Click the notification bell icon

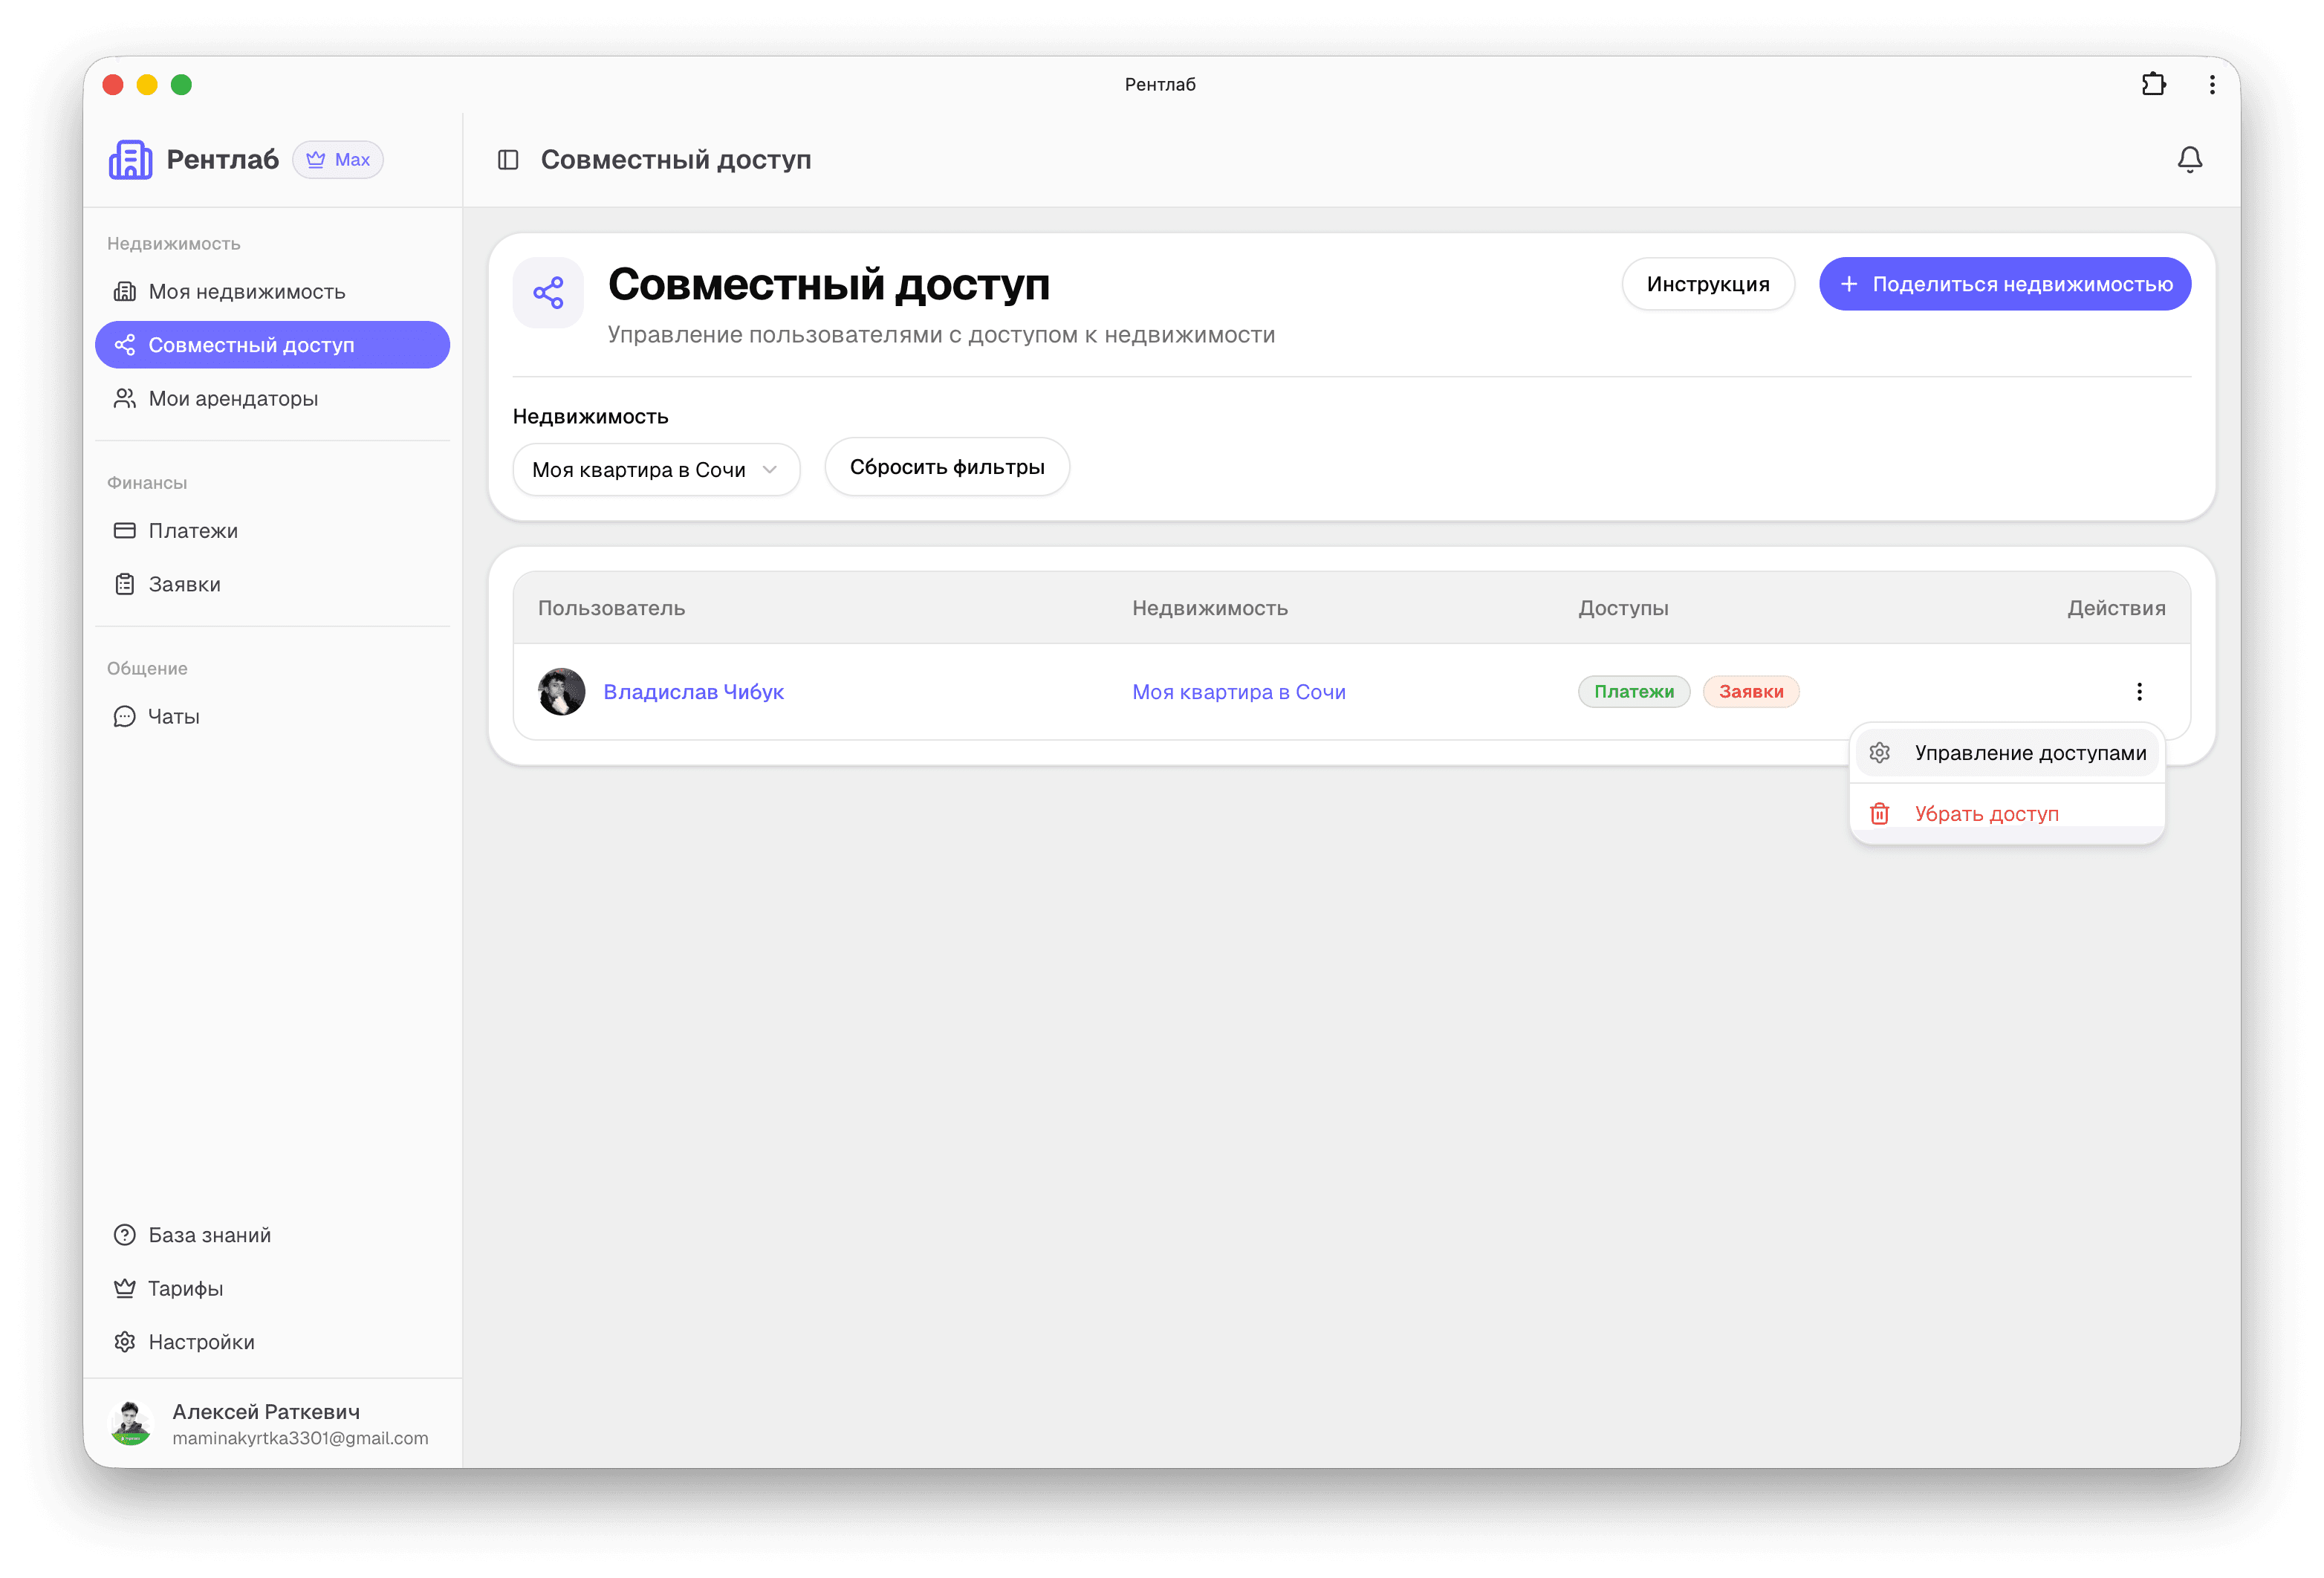(2189, 159)
